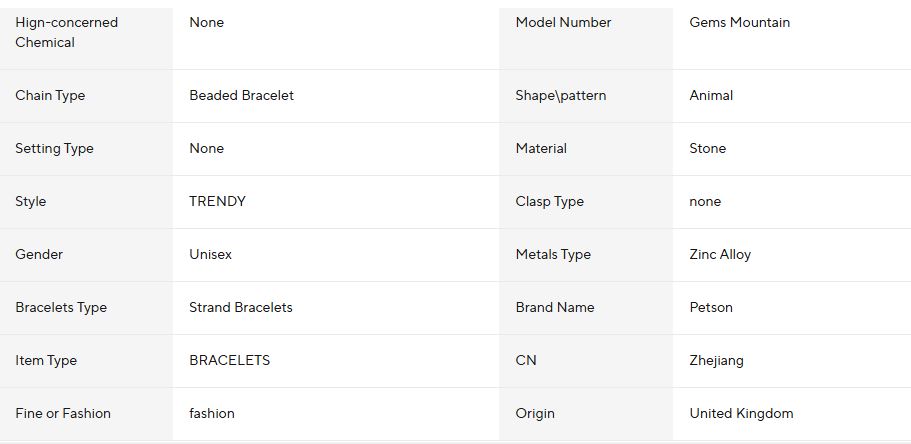
Task: Select the Unisex gender value
Action: 210,255
